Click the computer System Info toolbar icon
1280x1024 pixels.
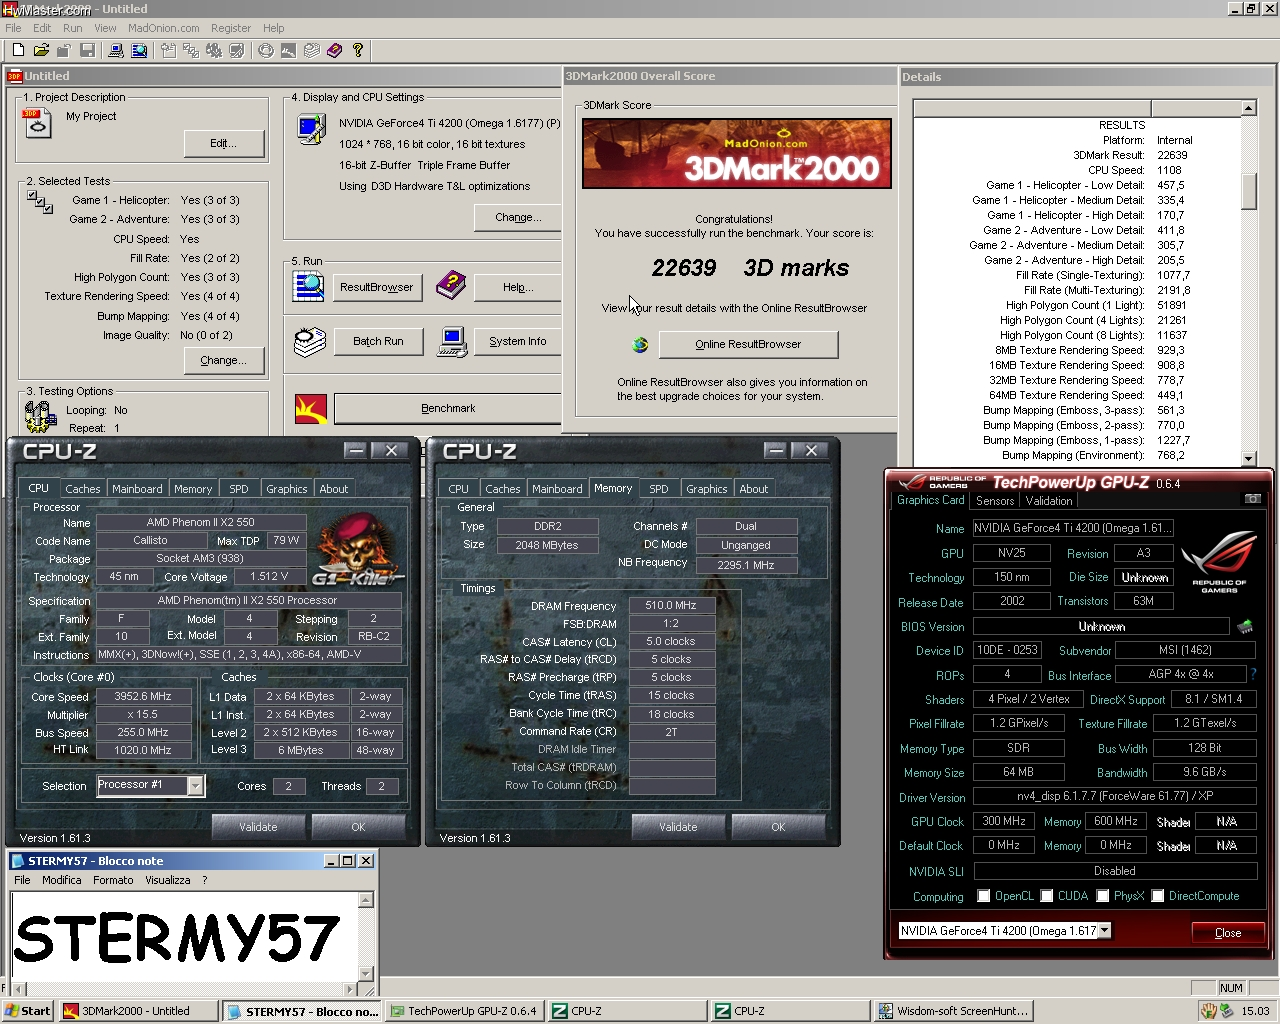[115, 50]
